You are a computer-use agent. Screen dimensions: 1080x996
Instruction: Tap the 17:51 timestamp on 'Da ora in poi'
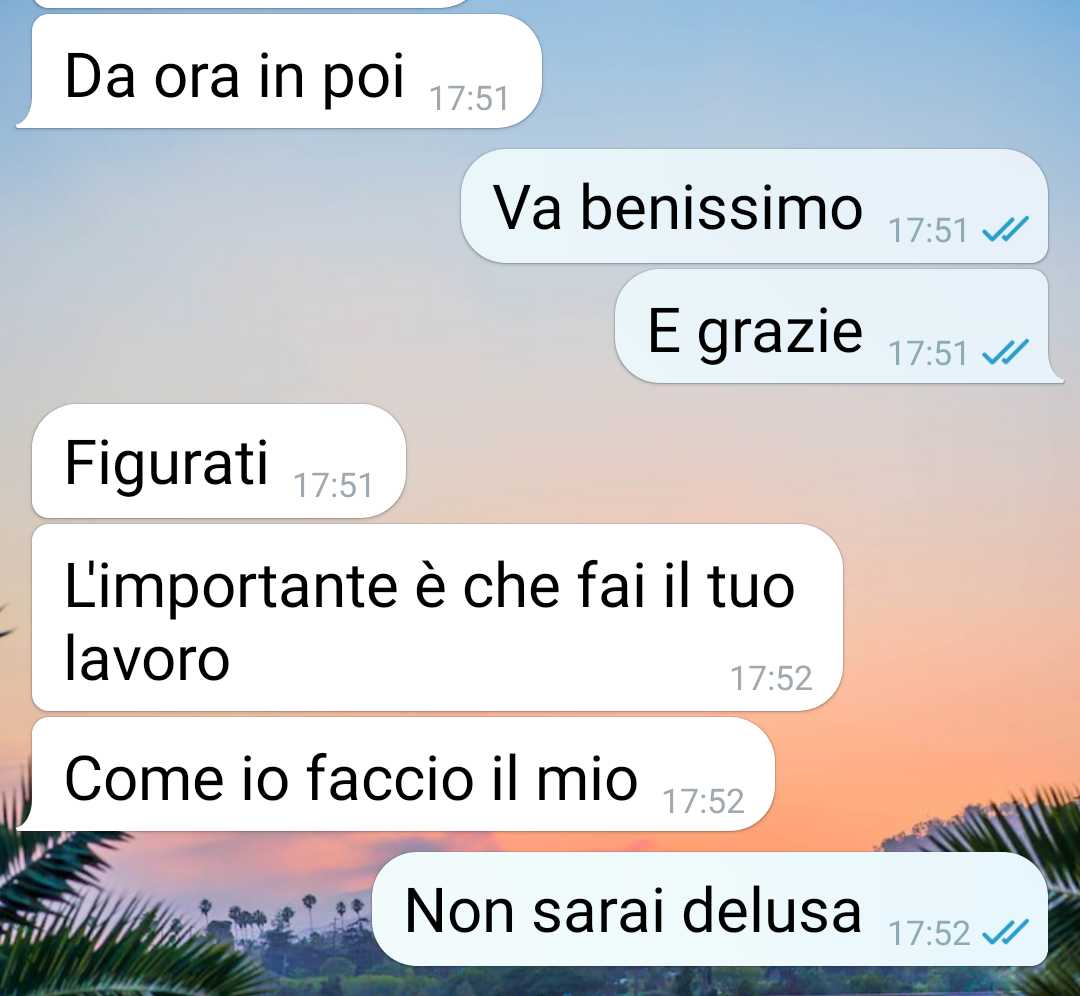469,98
